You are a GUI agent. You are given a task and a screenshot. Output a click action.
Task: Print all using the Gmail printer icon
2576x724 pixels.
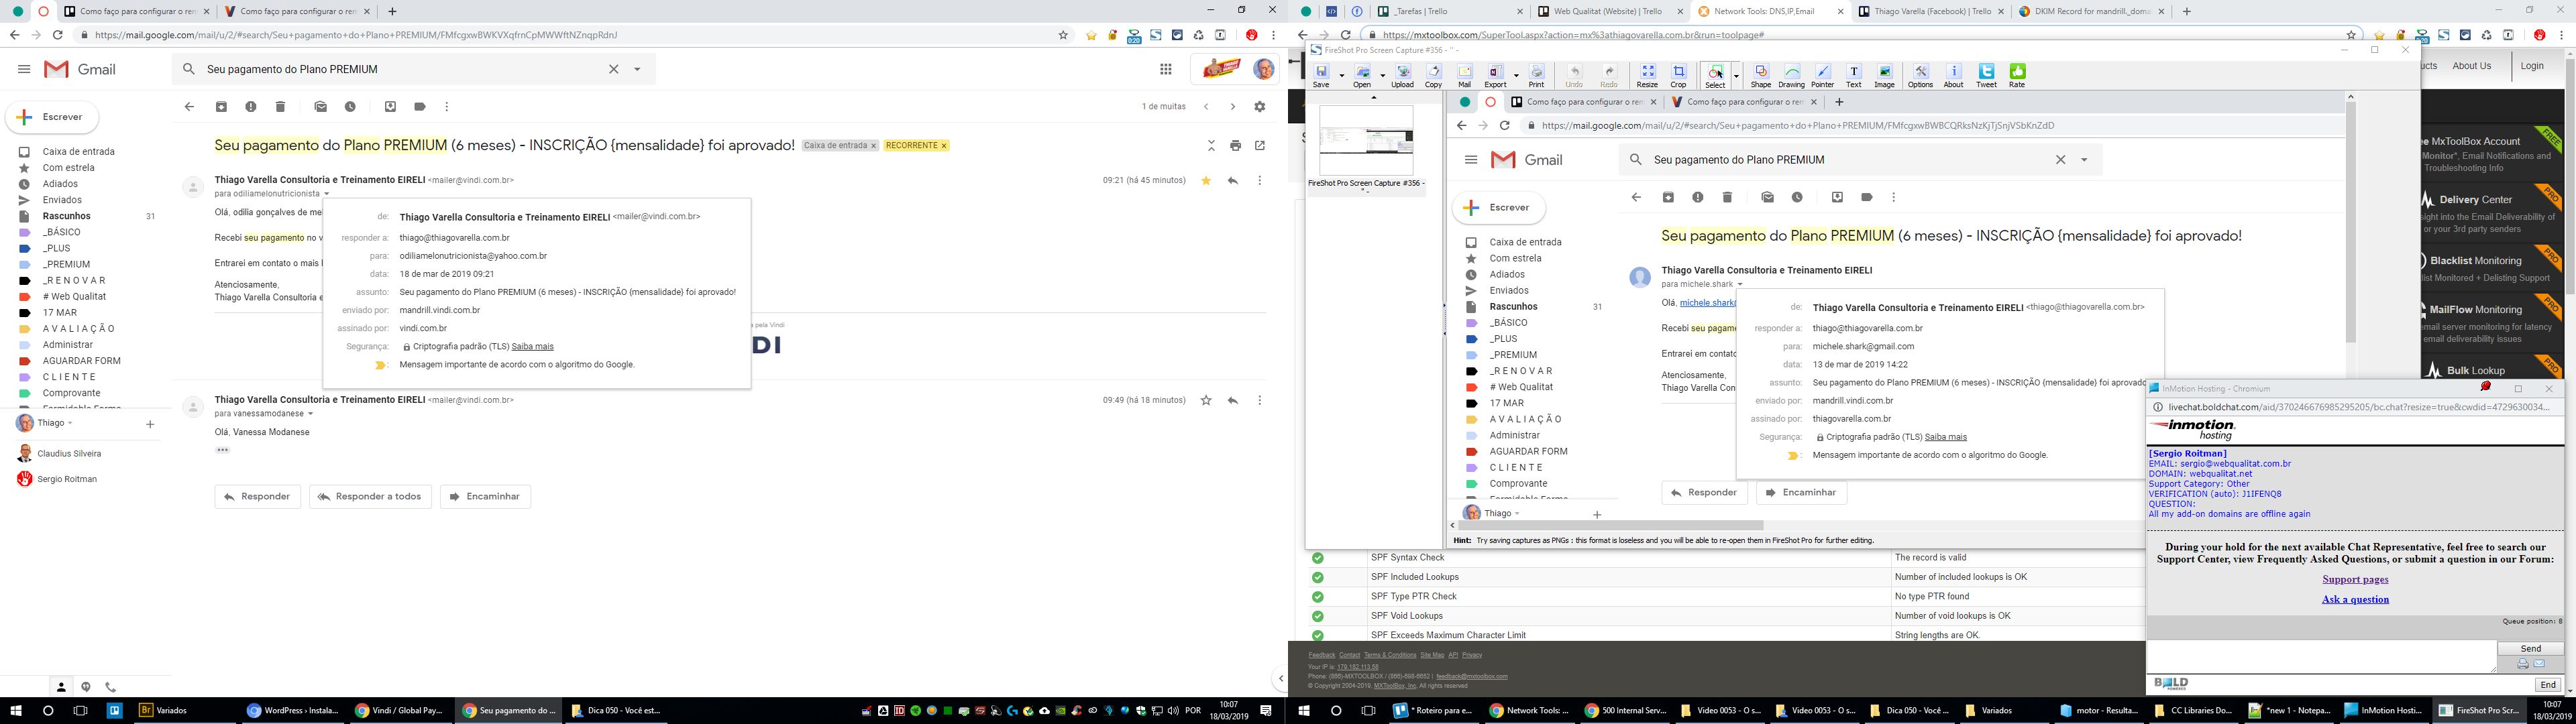pyautogui.click(x=1235, y=146)
